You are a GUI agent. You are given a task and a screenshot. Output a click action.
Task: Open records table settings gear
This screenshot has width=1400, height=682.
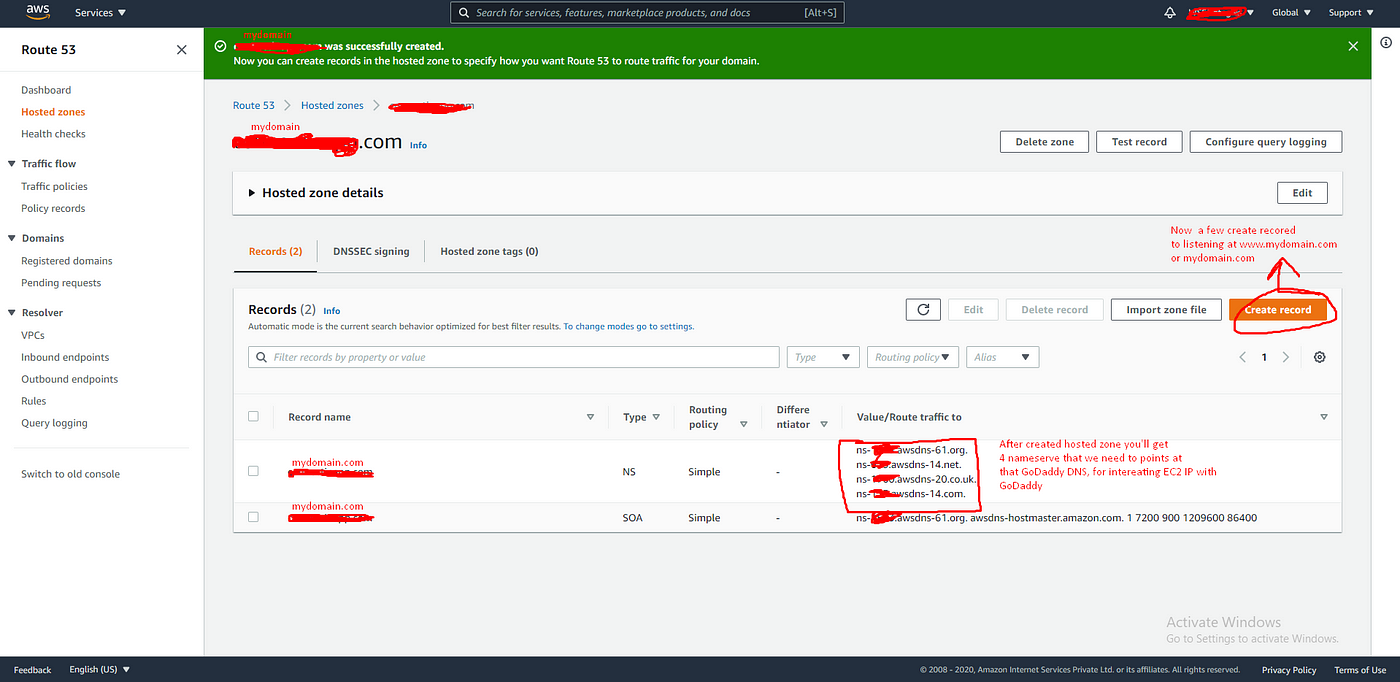point(1320,357)
